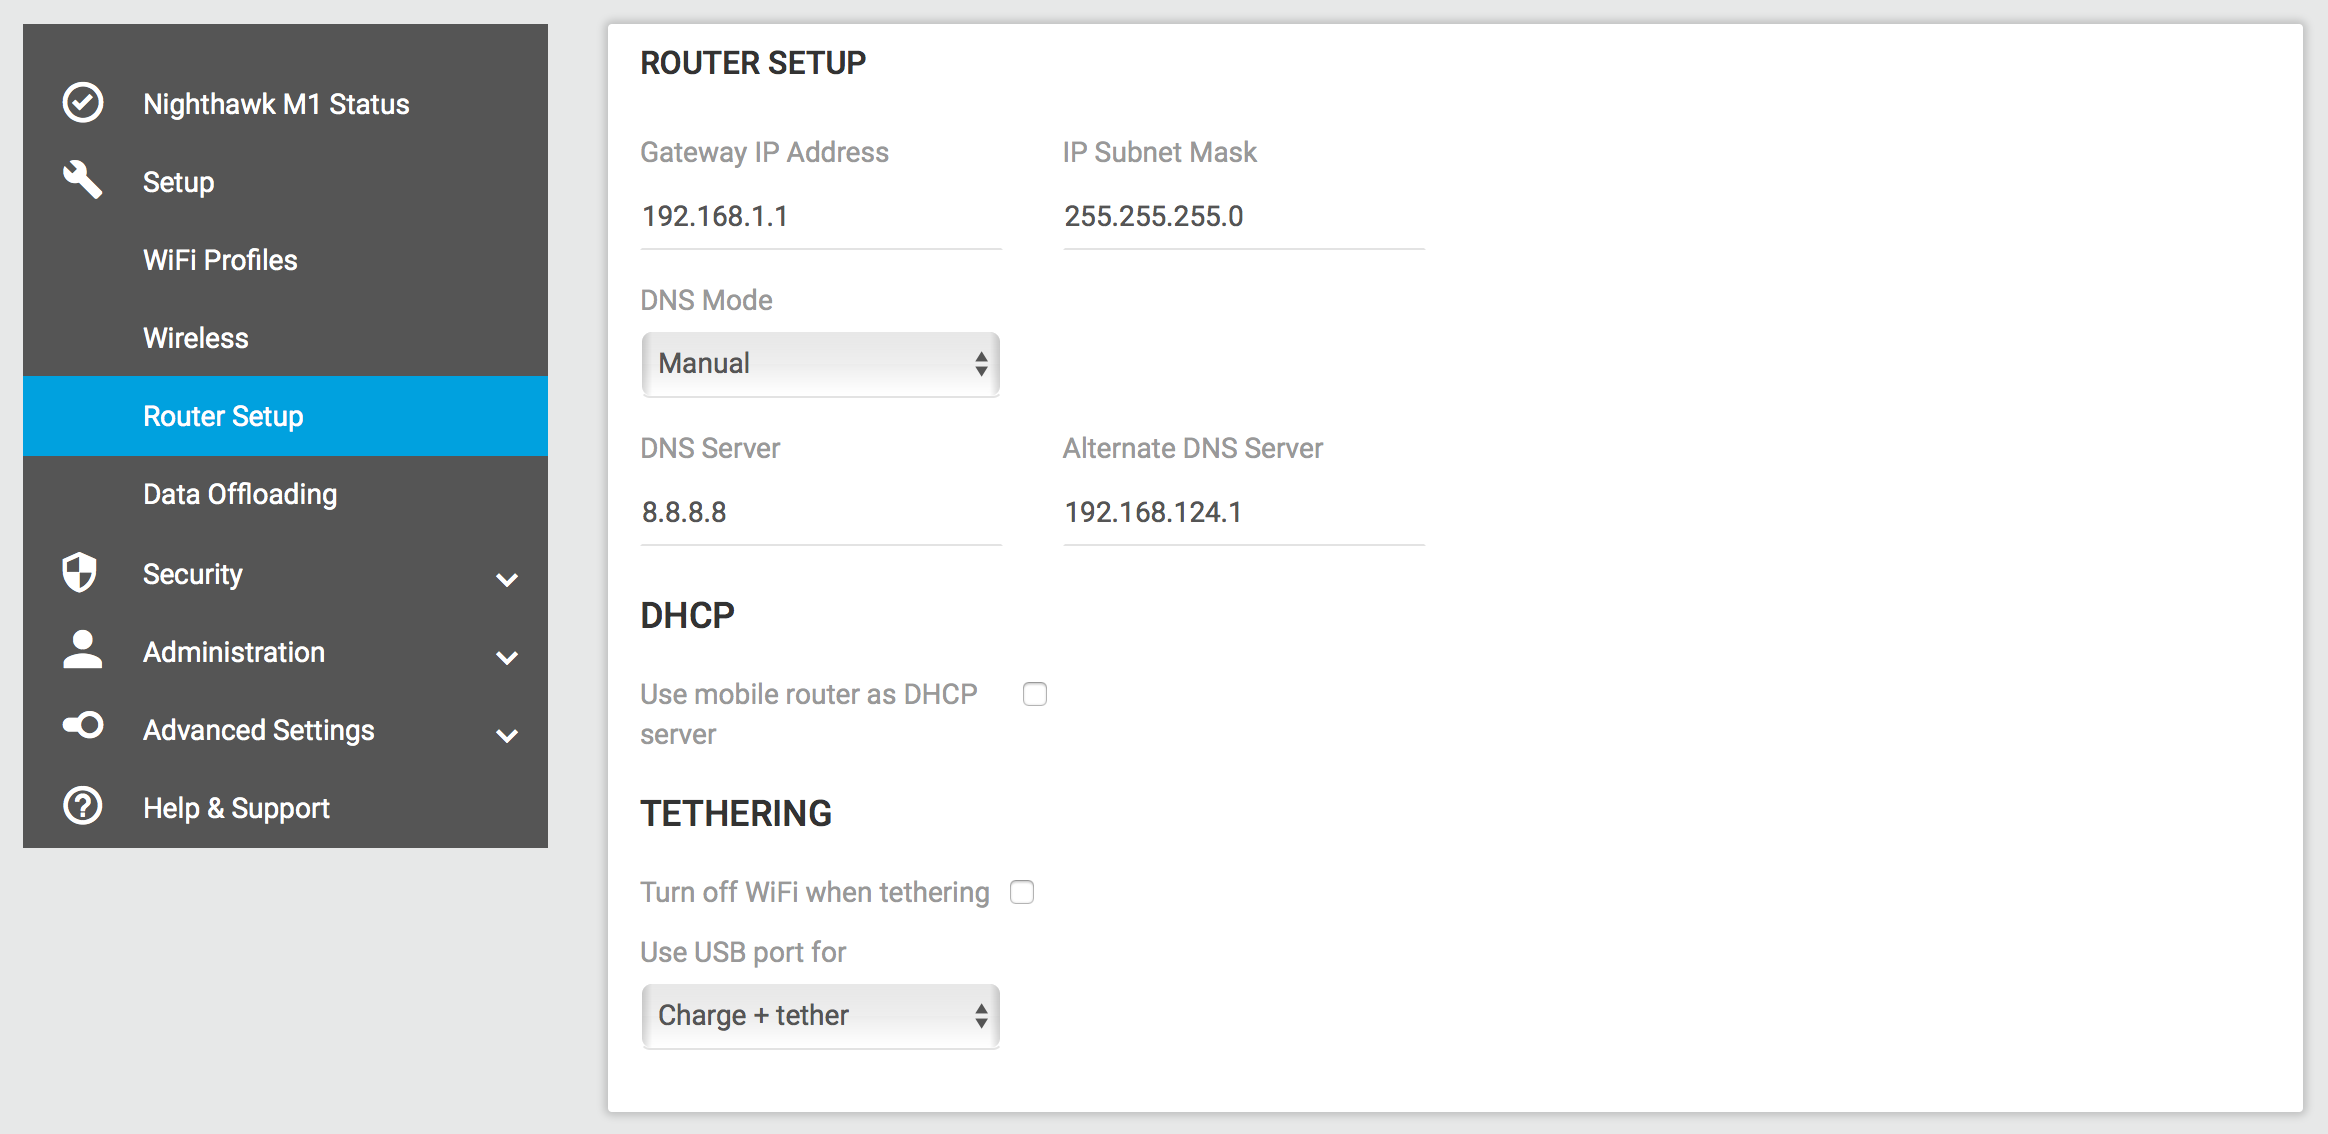Expand the Security section
Viewport: 2328px width, 1134px height.
509,579
